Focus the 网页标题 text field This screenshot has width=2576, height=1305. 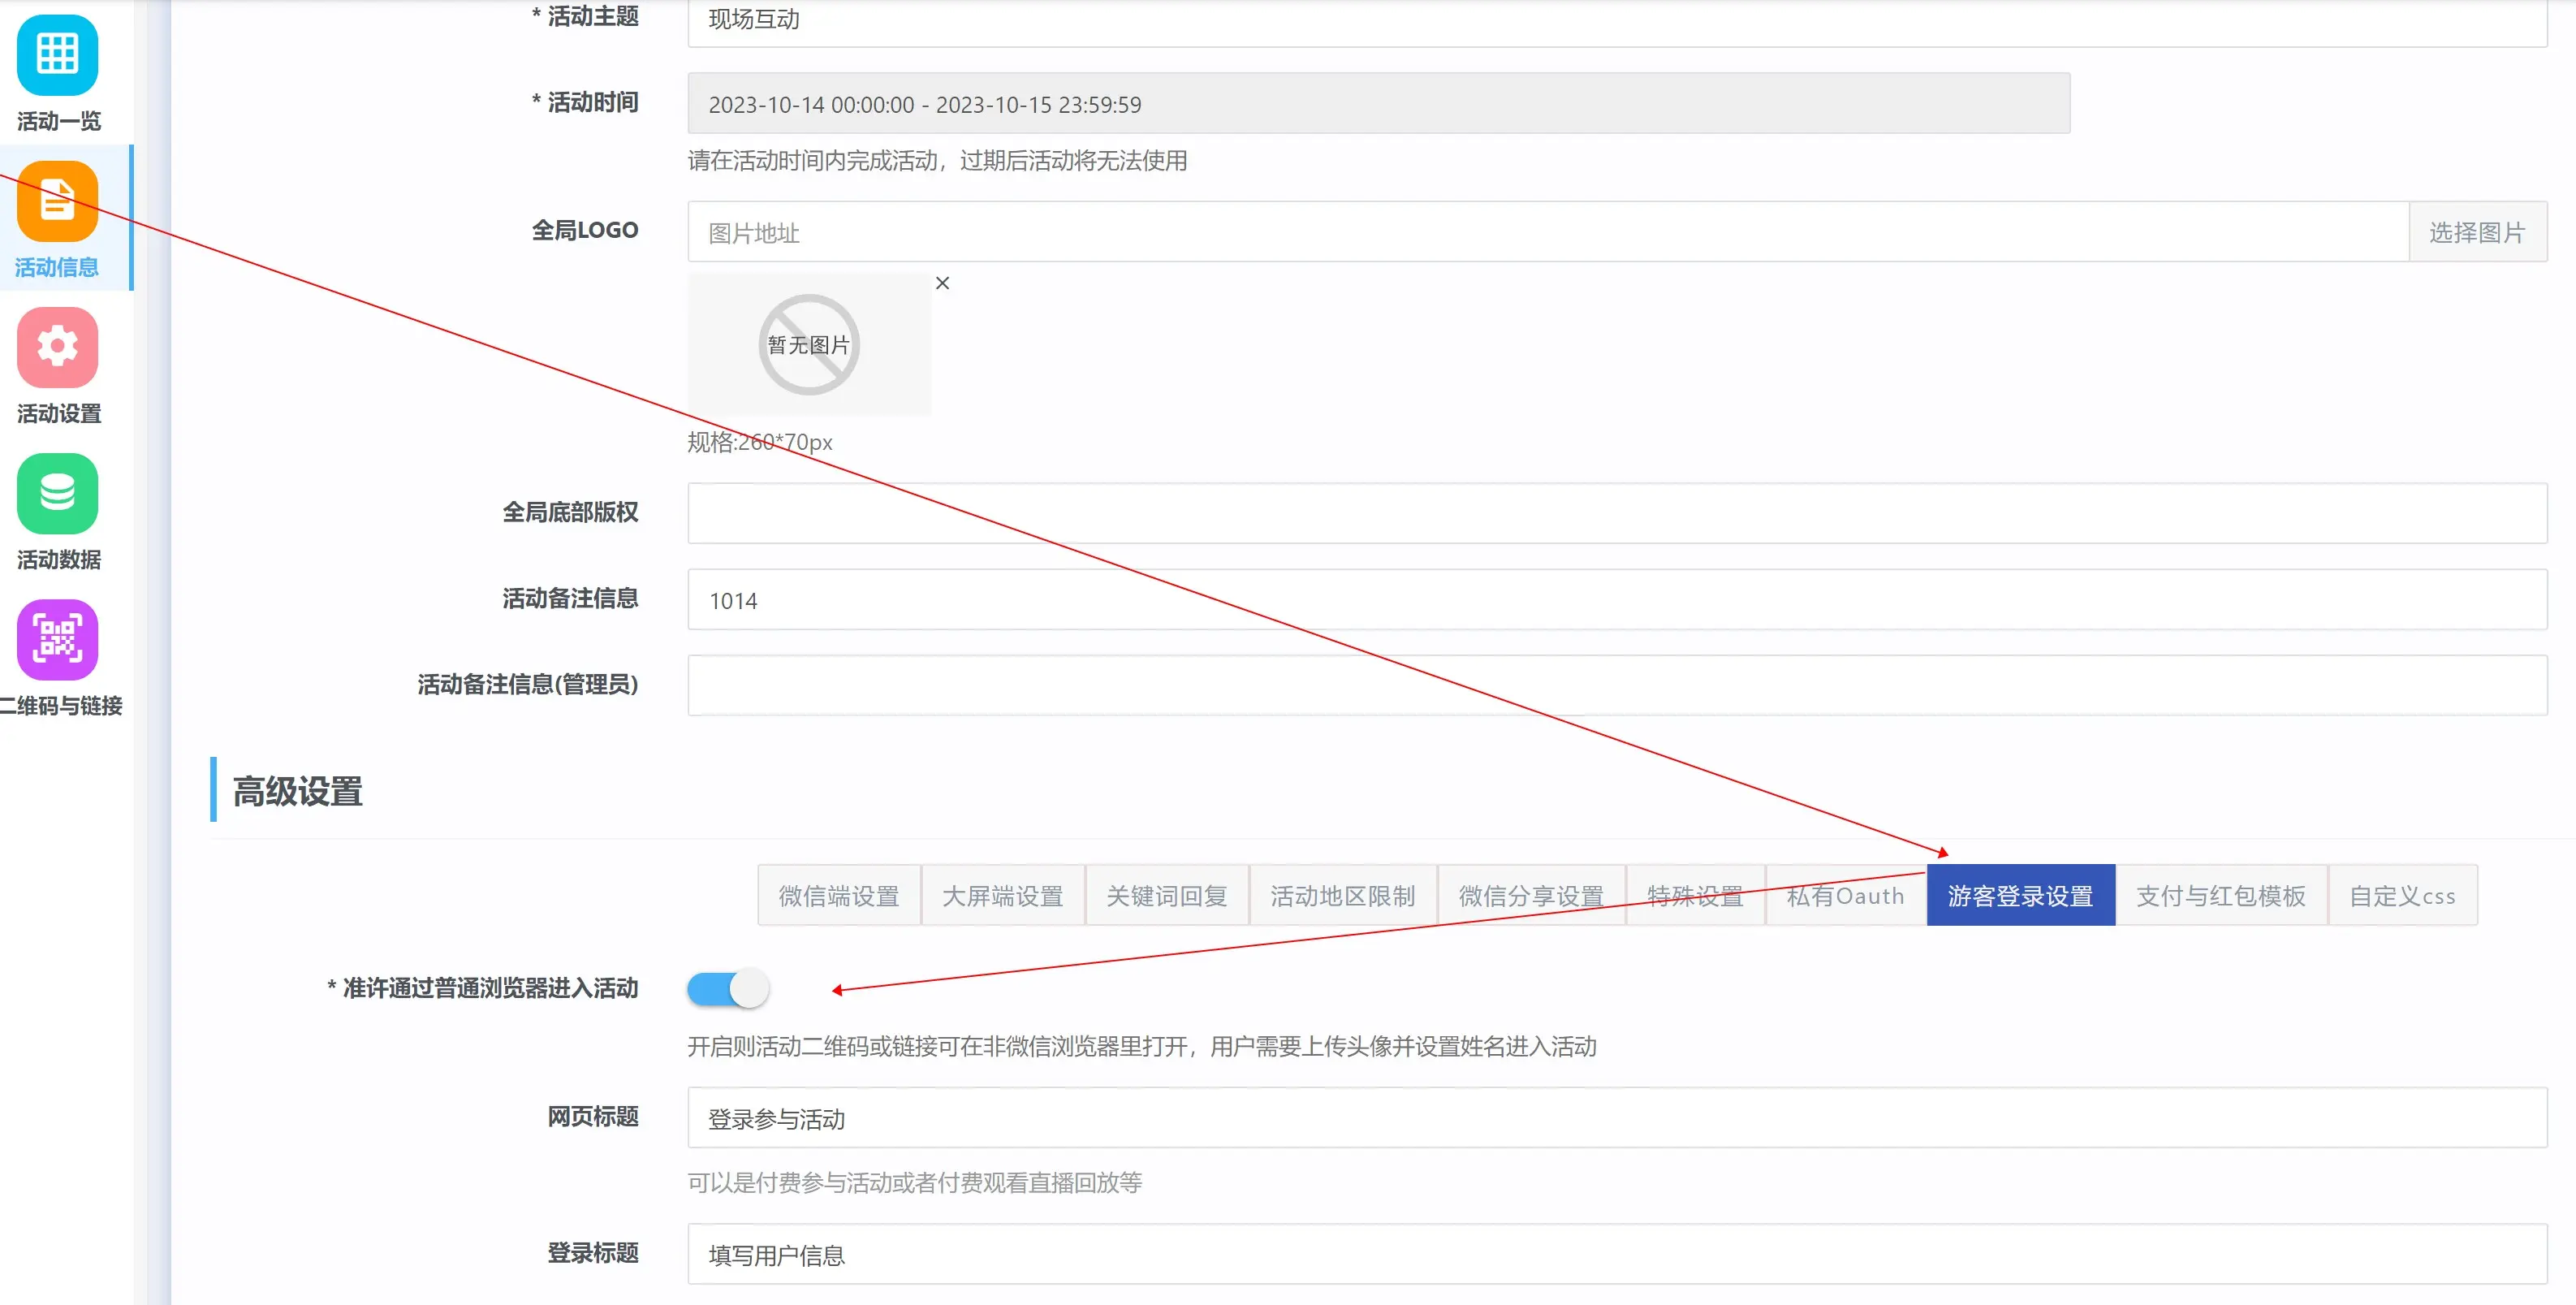[1616, 1118]
